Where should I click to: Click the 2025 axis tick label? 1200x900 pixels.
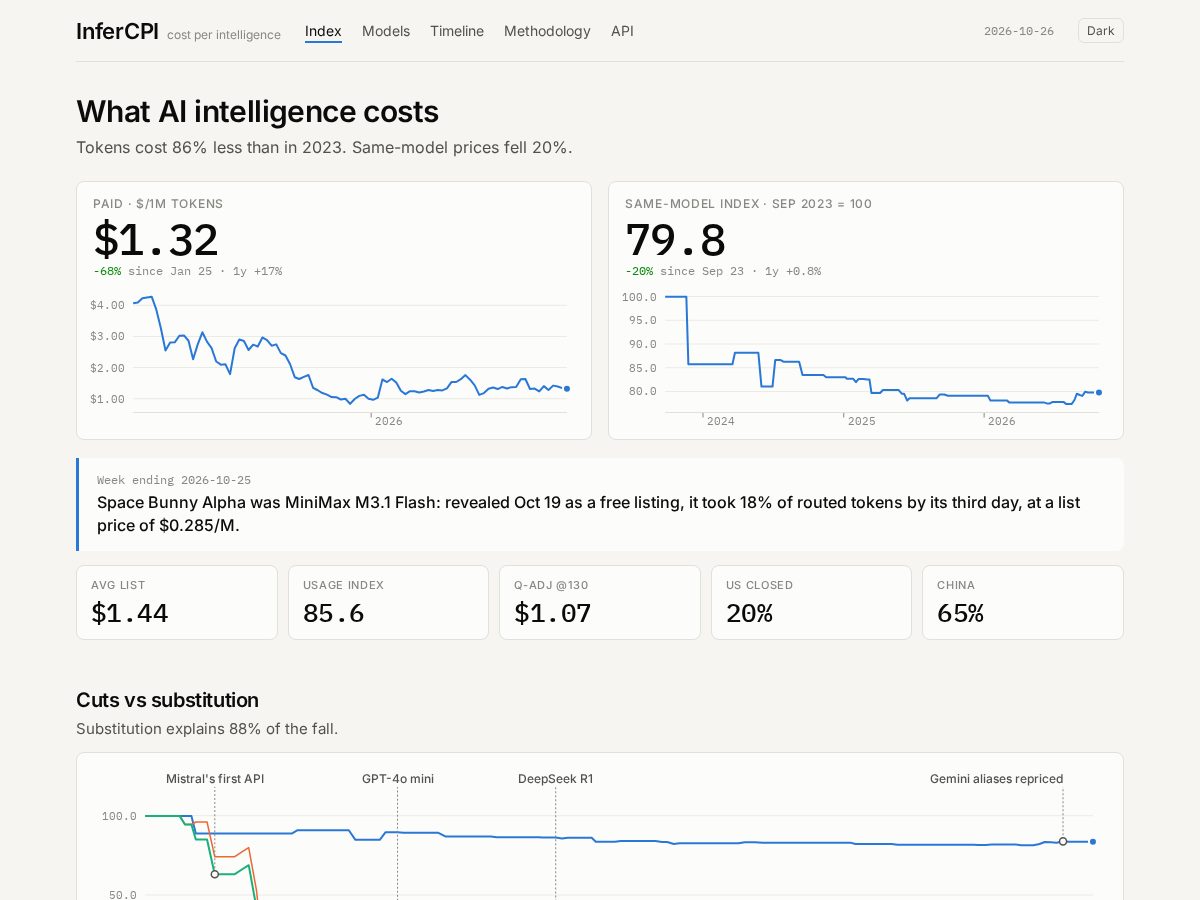(x=861, y=421)
